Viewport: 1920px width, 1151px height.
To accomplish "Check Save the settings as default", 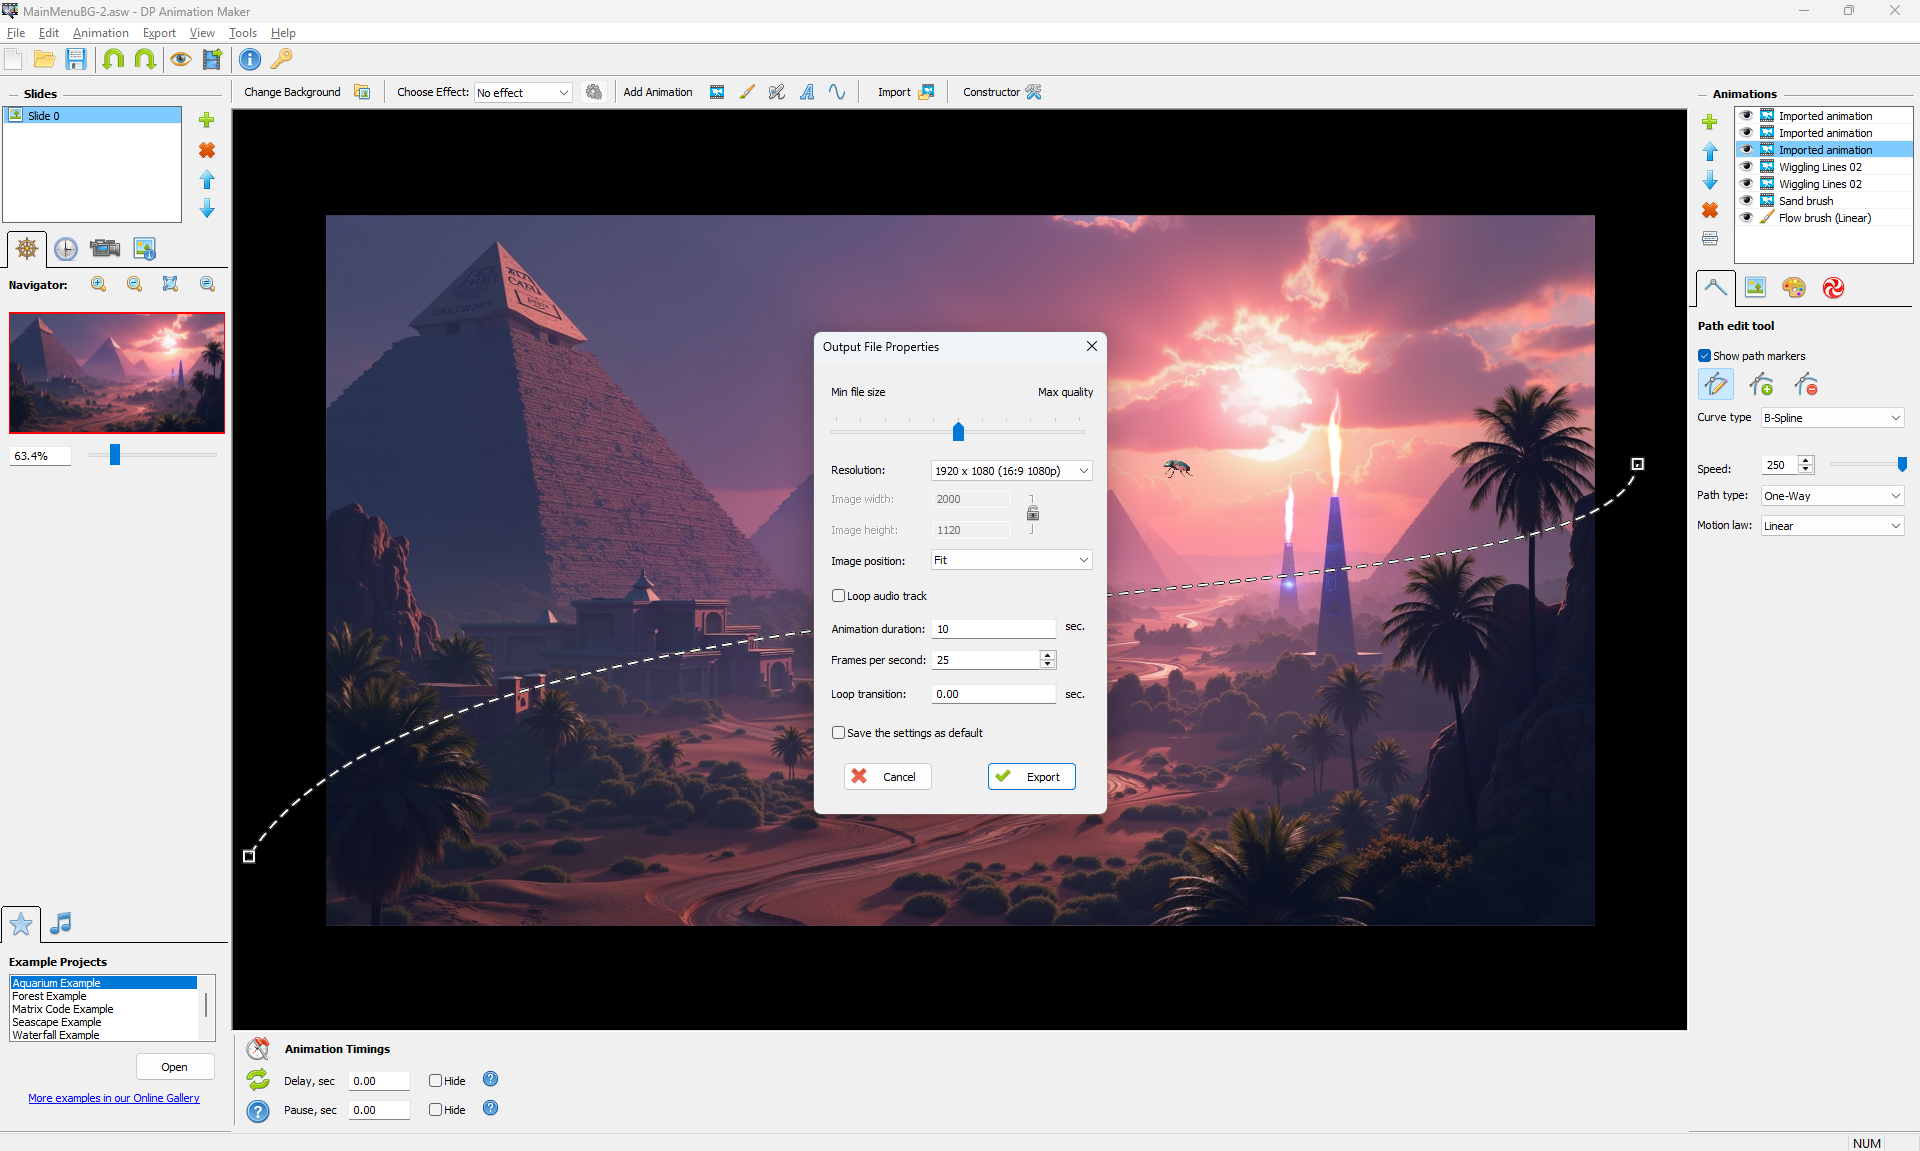I will pos(838,733).
